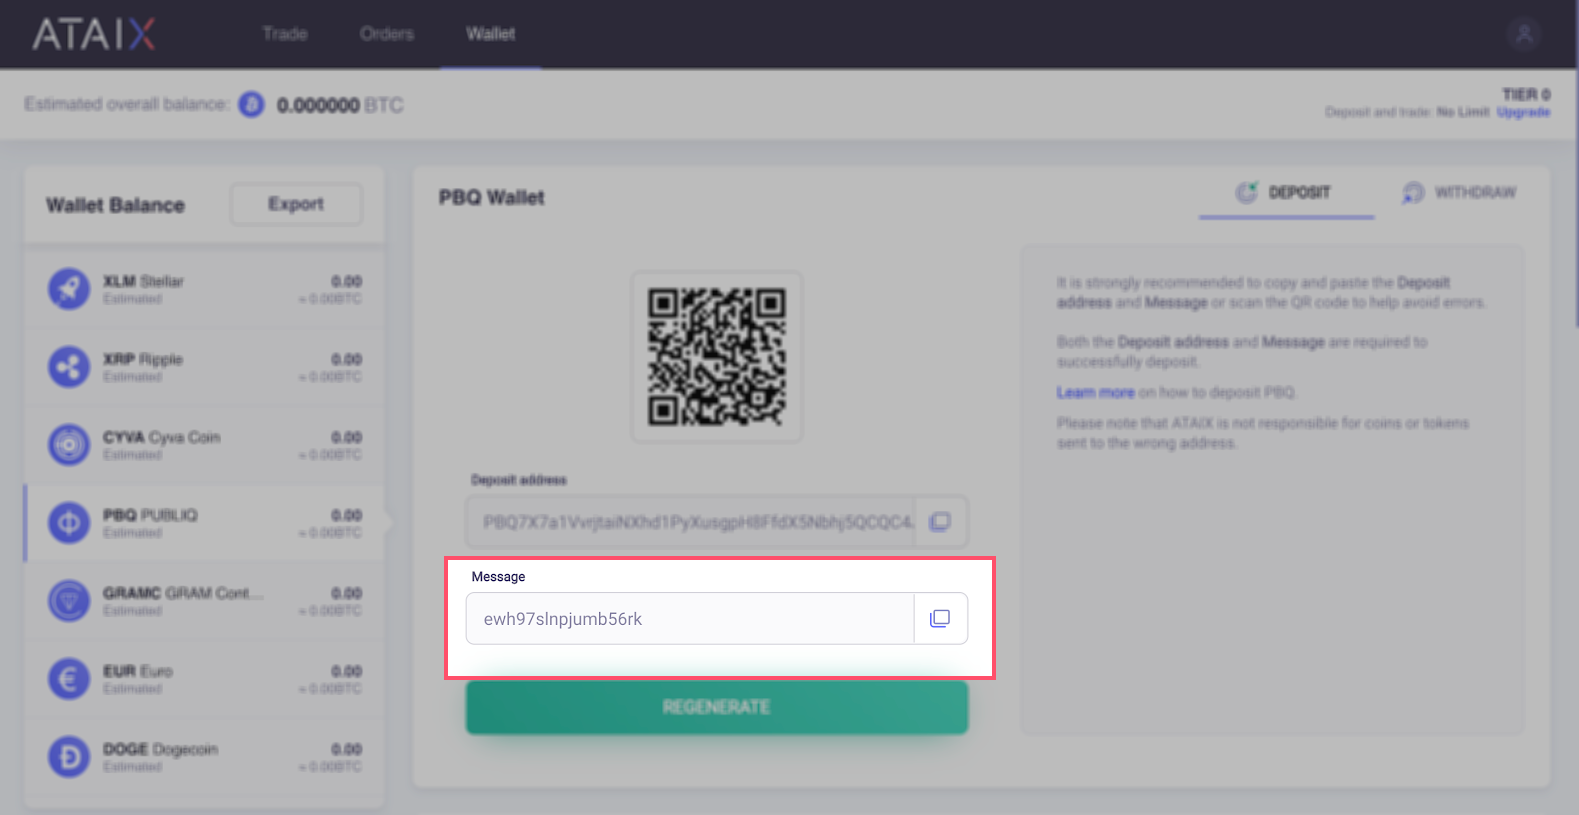Select GRAMC GRAM Cont wallet row
Image resolution: width=1579 pixels, height=815 pixels.
[205, 601]
